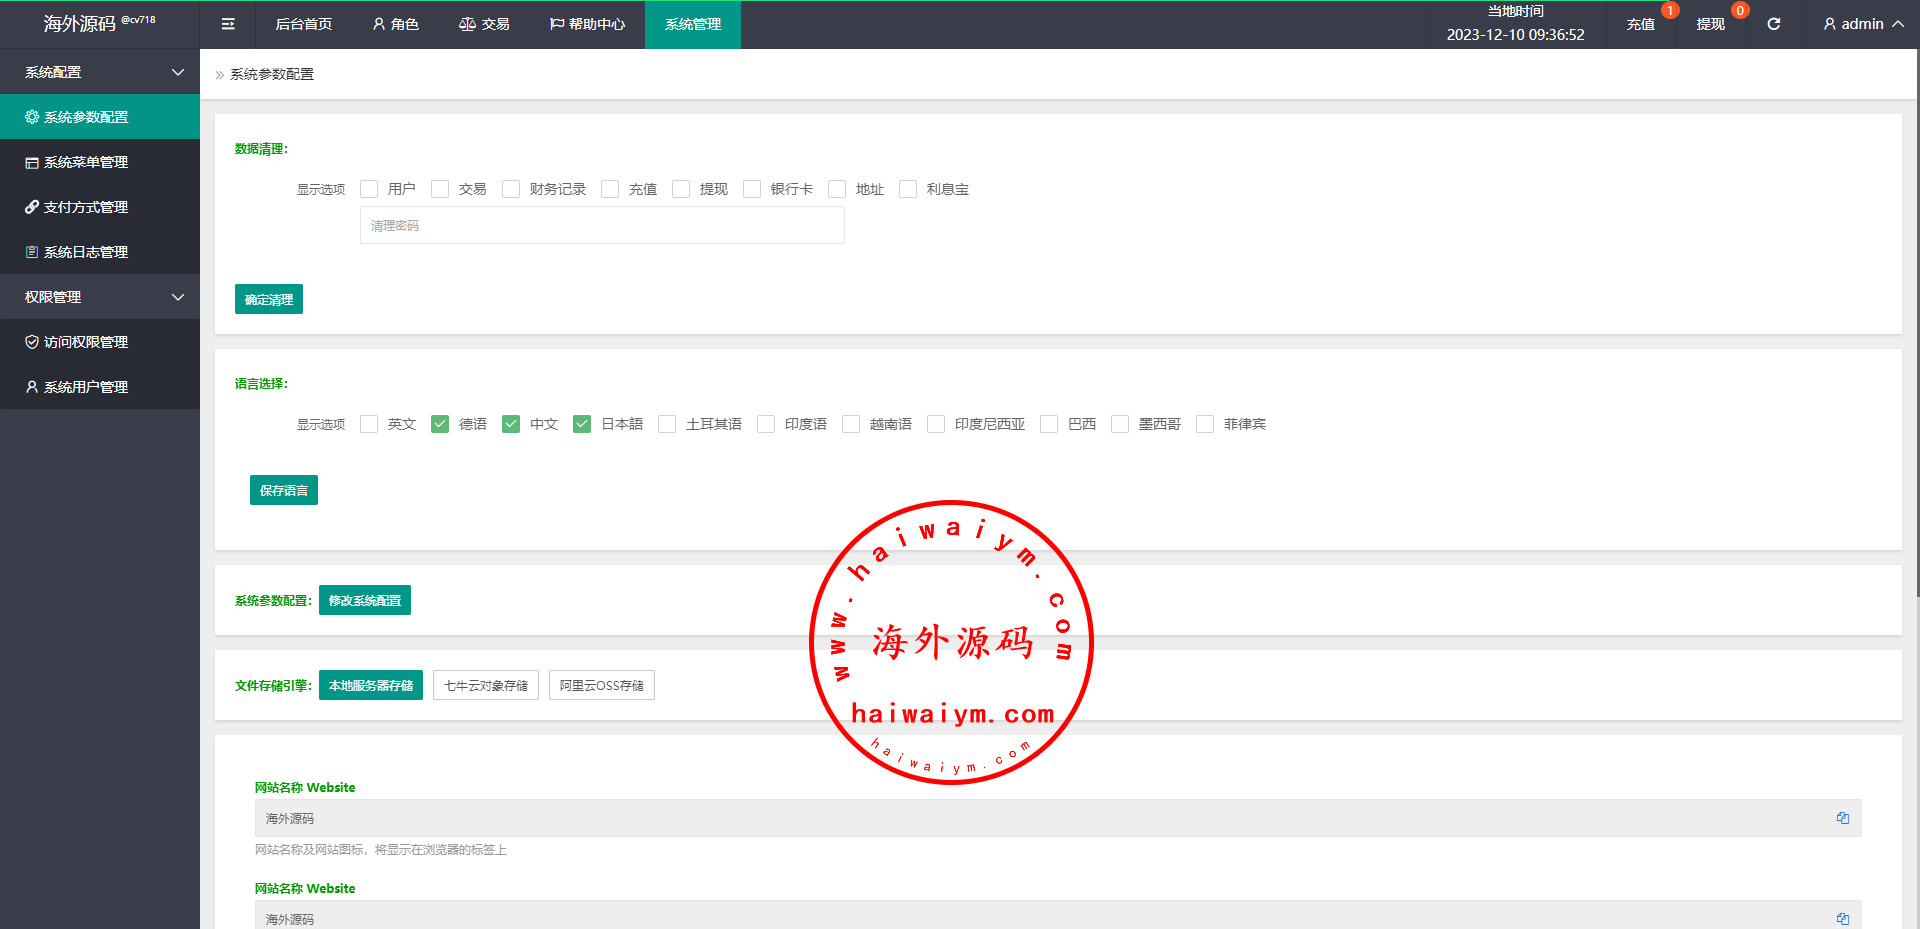Open 访问权限管理 shield item
This screenshot has height=929, width=1920.
click(x=86, y=342)
